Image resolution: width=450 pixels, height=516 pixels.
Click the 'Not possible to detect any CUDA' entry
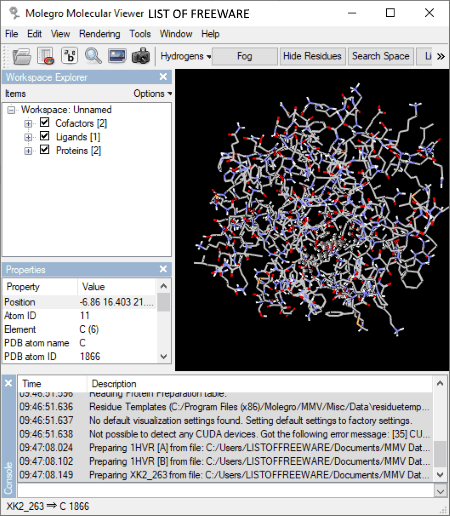tap(225, 434)
